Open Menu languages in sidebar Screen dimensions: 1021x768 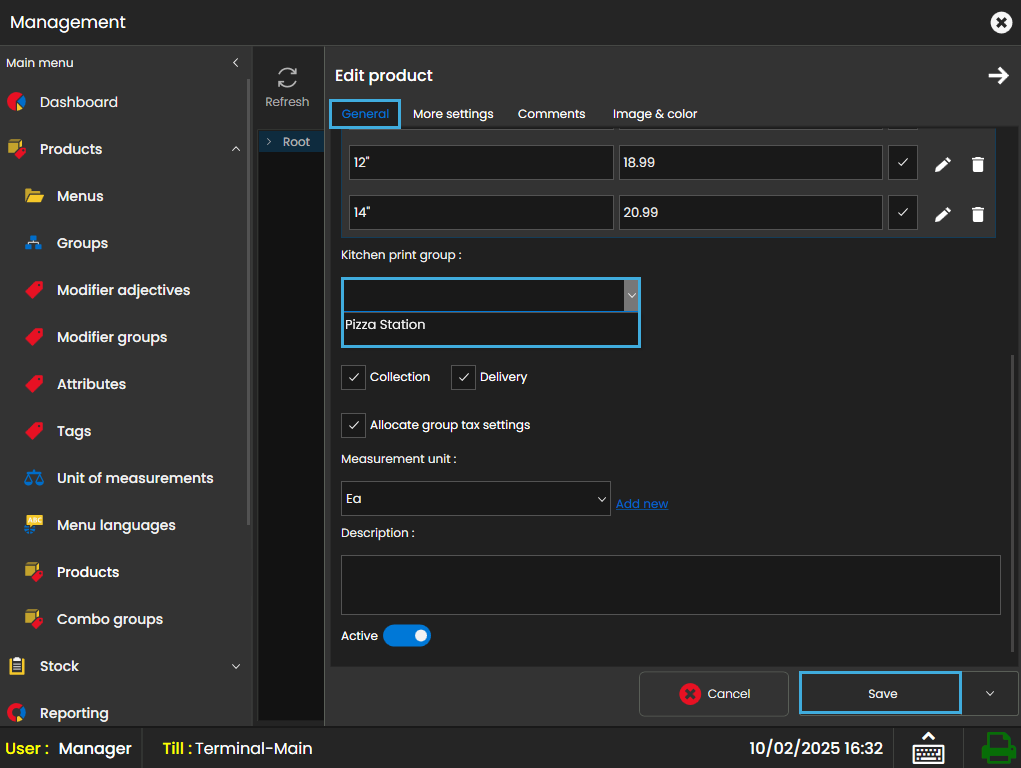116,525
